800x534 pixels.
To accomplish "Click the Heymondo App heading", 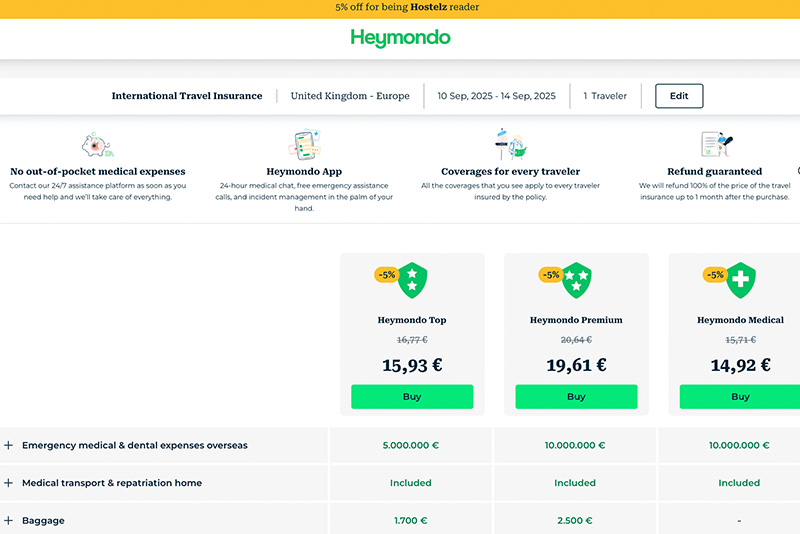I will point(304,171).
